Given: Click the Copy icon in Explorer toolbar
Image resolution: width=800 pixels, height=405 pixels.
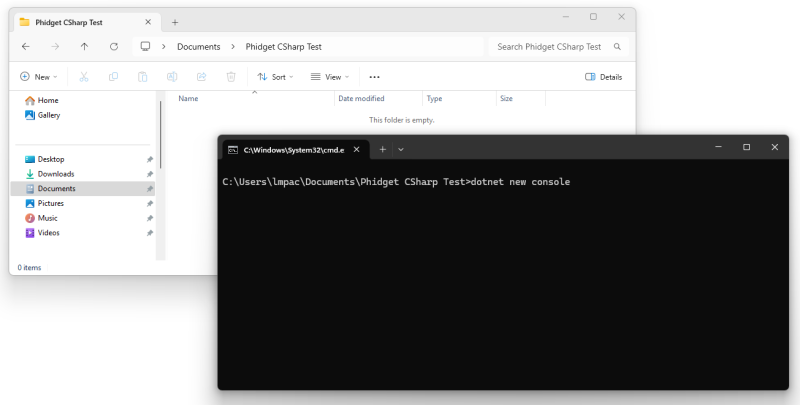Looking at the screenshot, I should (113, 77).
